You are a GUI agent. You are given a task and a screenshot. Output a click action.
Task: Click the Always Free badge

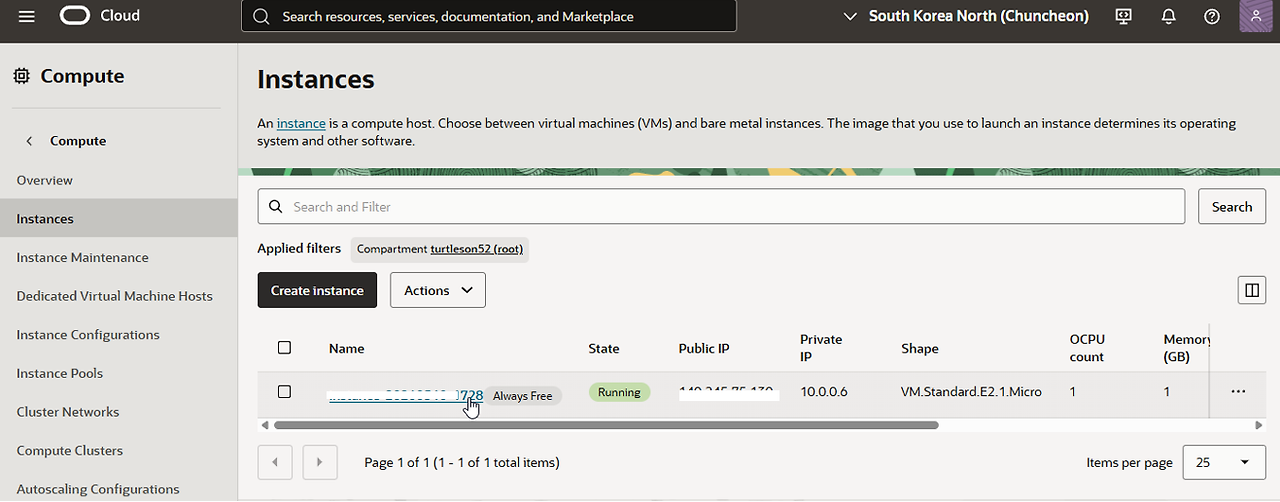coord(523,396)
